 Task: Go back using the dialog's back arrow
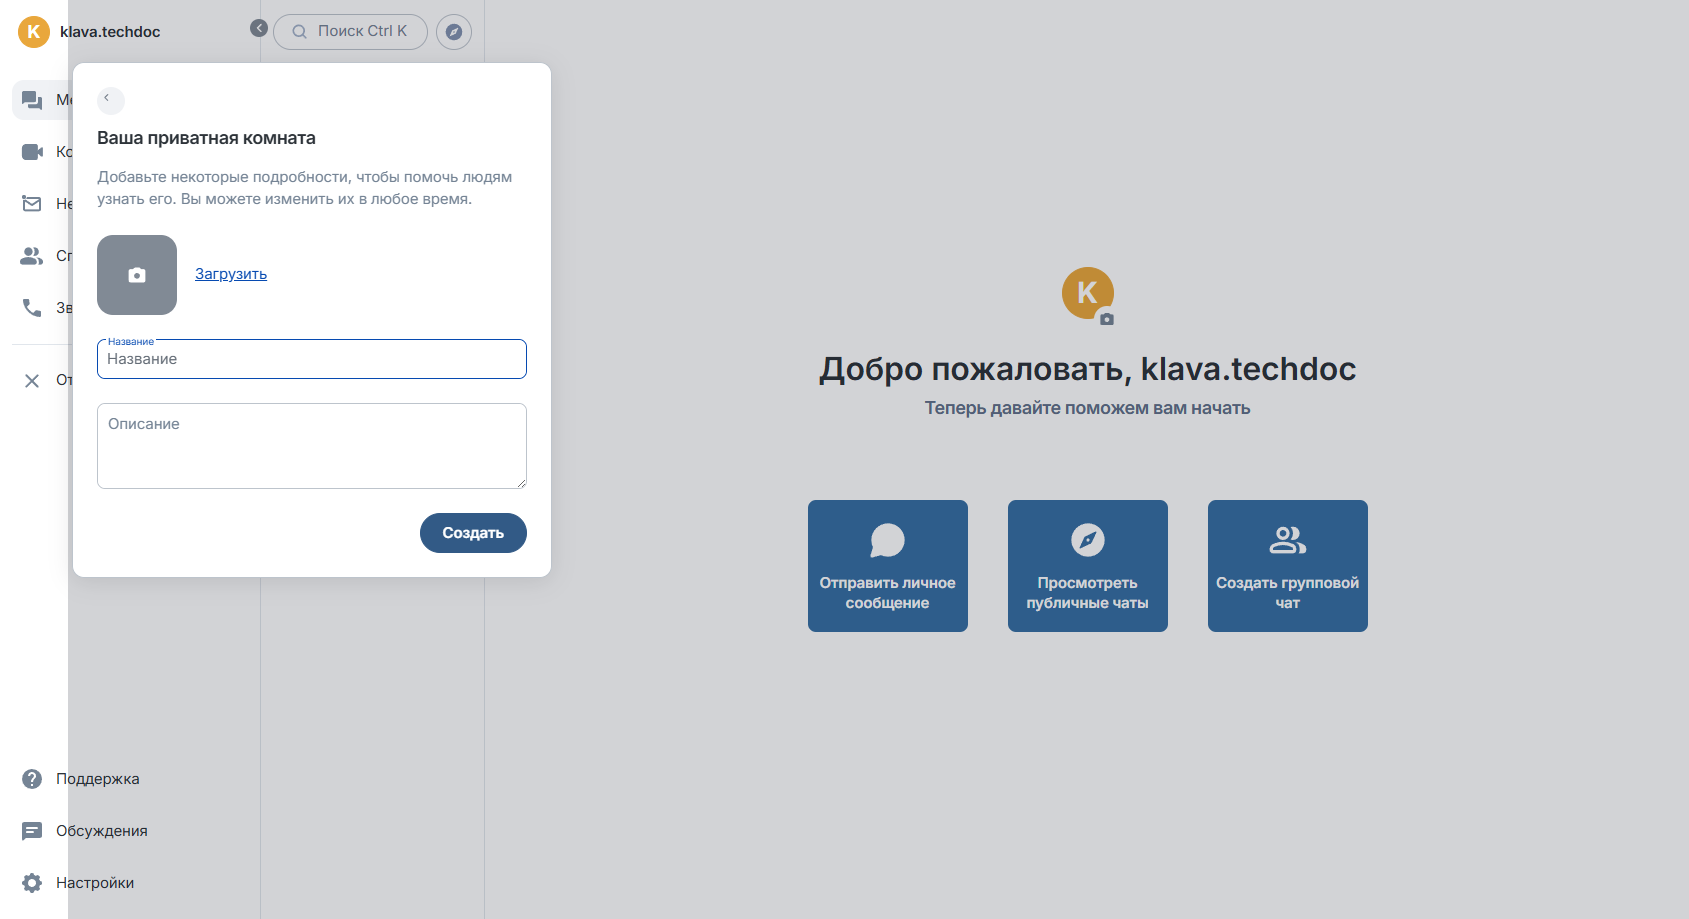111,100
